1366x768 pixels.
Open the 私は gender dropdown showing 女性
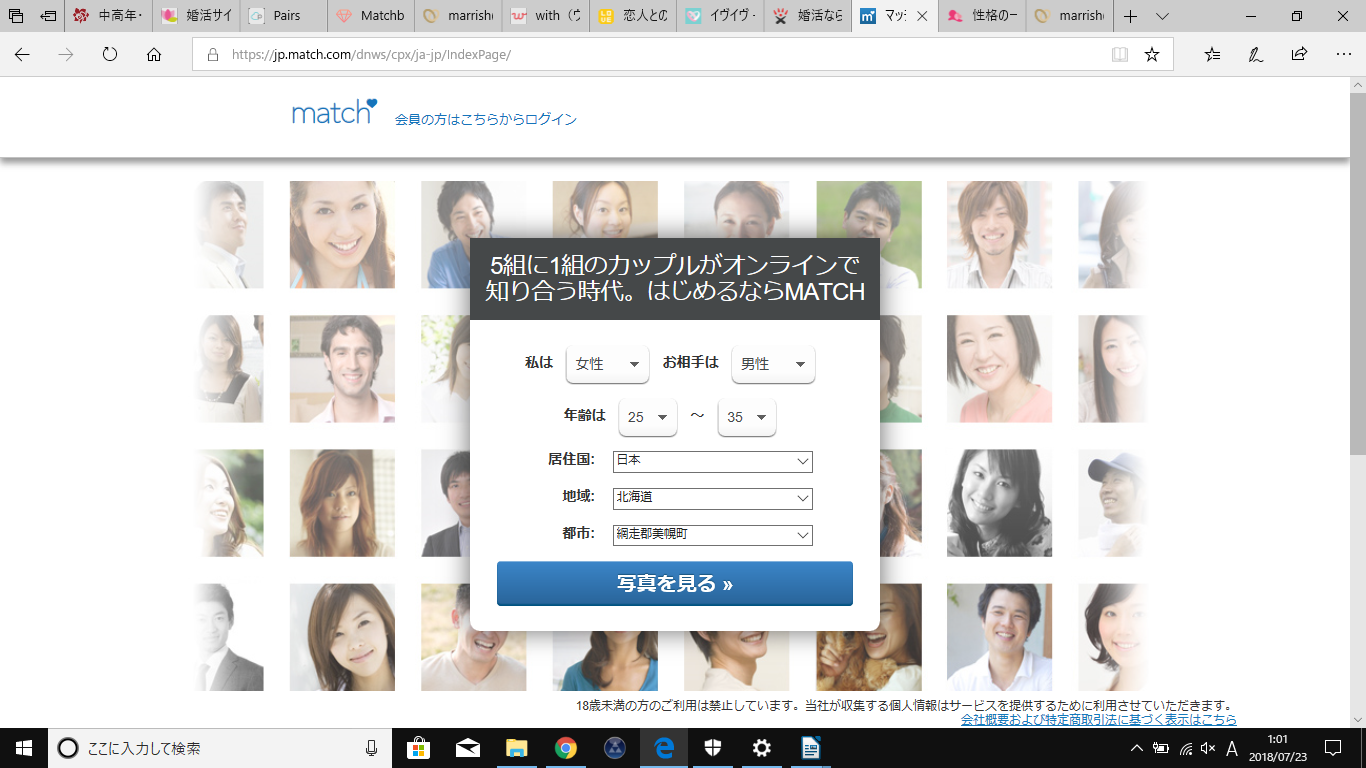coord(608,364)
